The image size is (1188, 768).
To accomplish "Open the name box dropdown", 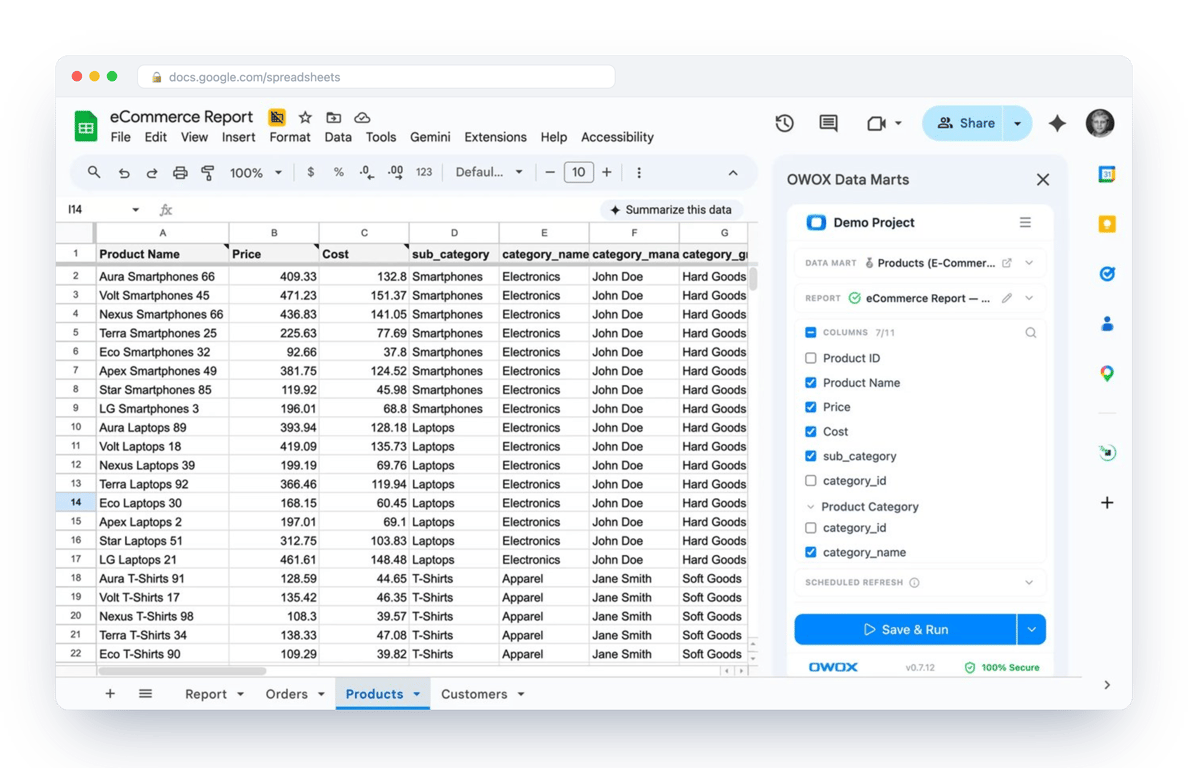I will (136, 210).
